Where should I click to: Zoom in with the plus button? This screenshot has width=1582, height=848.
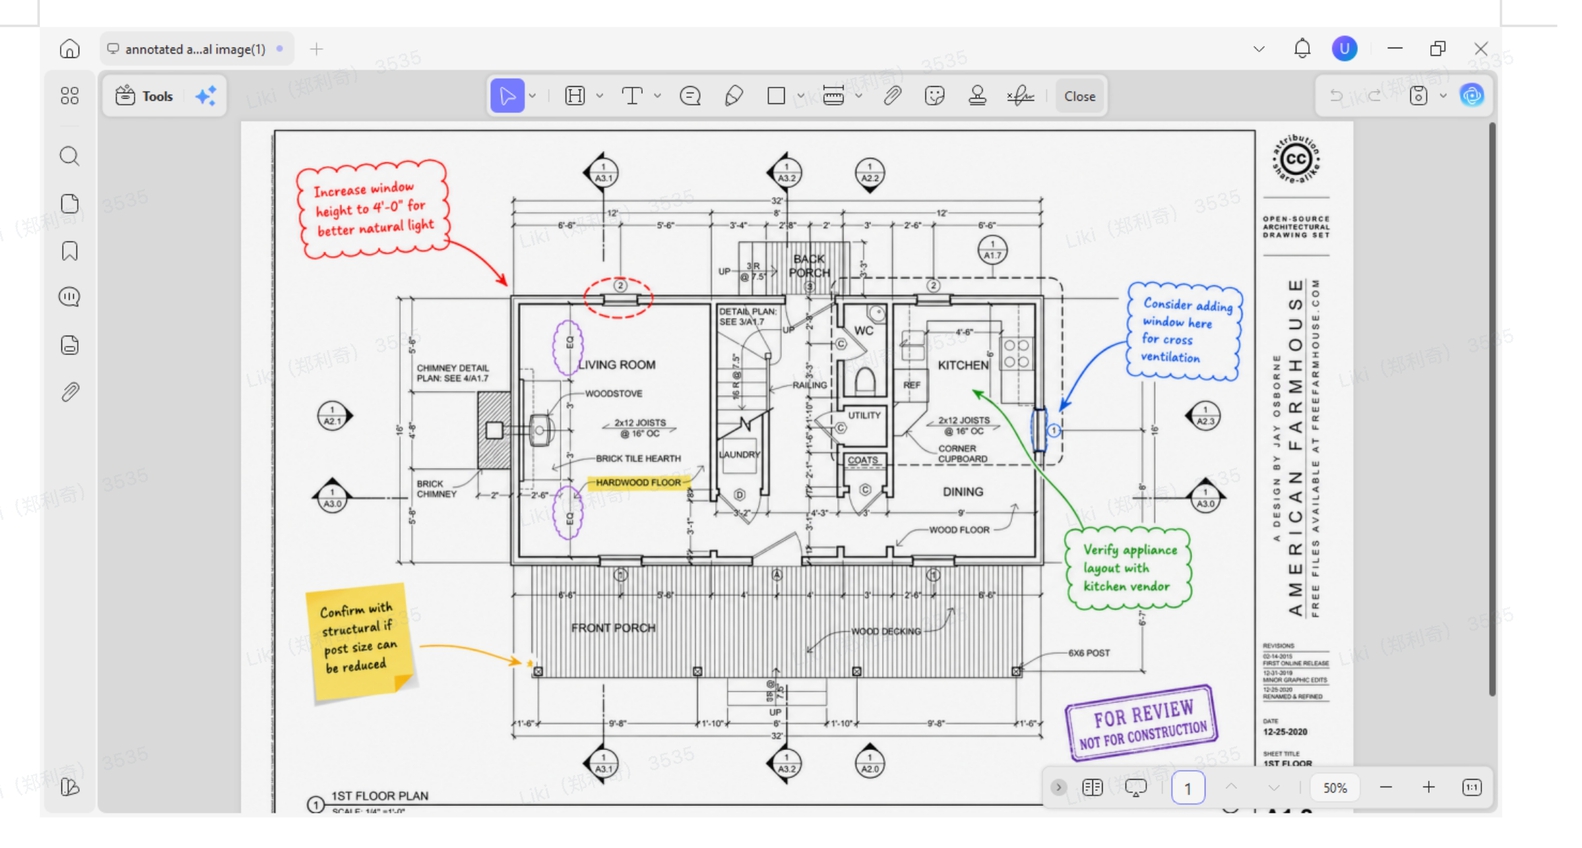[1429, 787]
